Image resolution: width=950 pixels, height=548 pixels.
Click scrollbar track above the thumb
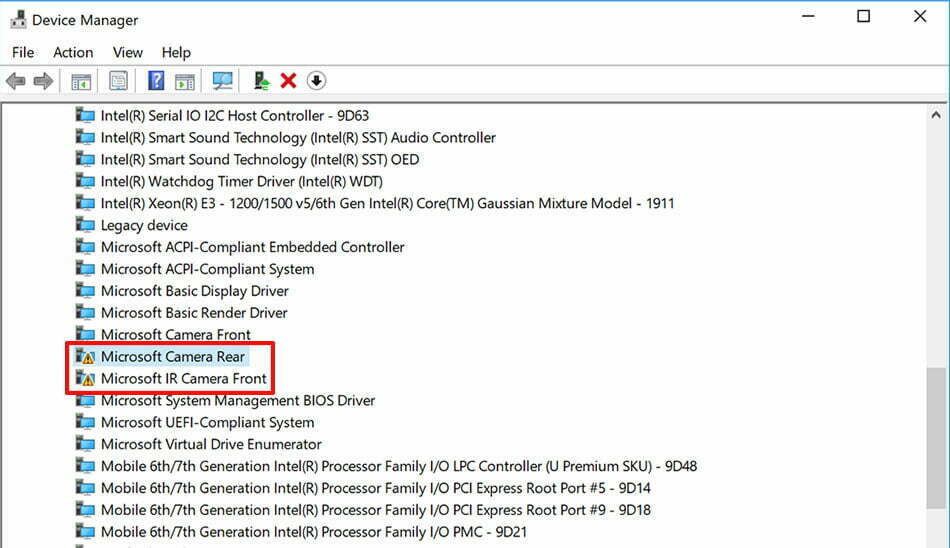click(x=936, y=246)
